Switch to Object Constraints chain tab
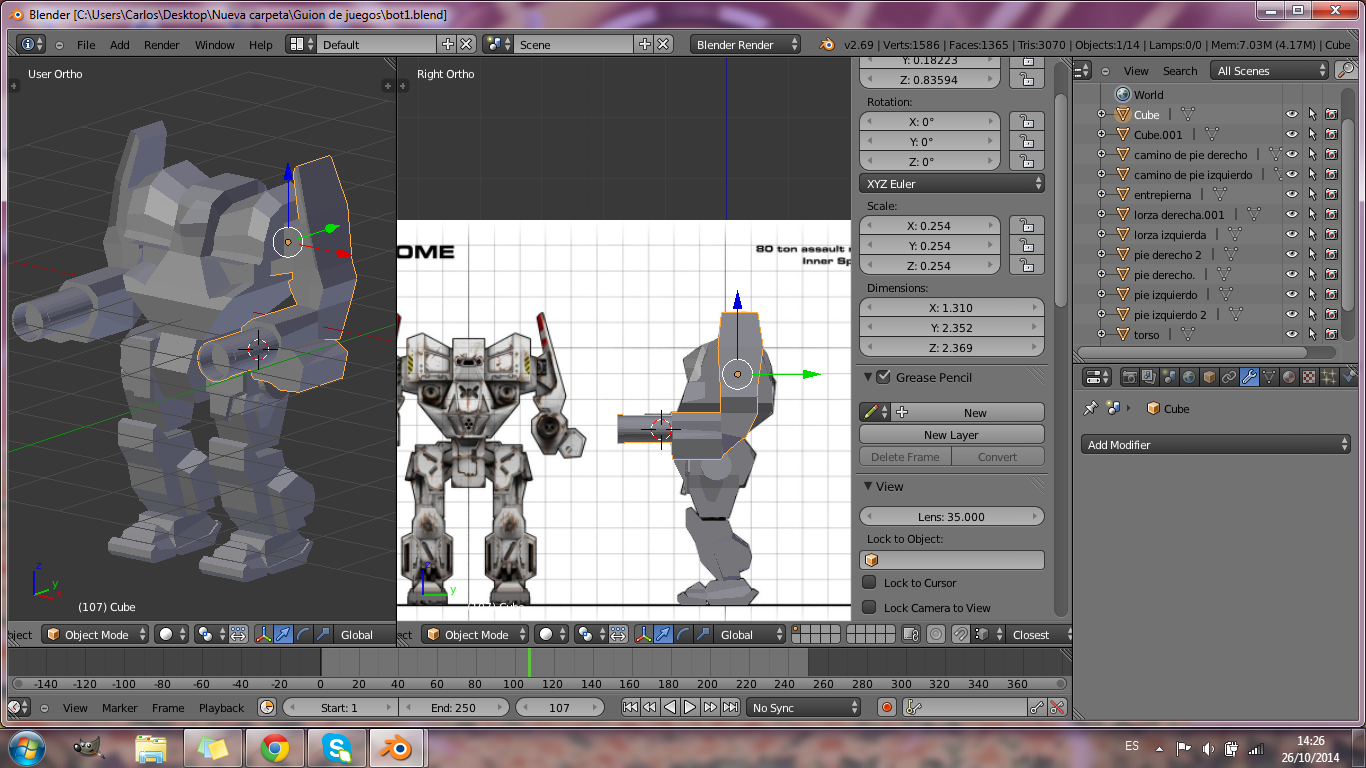This screenshot has height=768, width=1366. pyautogui.click(x=1229, y=378)
